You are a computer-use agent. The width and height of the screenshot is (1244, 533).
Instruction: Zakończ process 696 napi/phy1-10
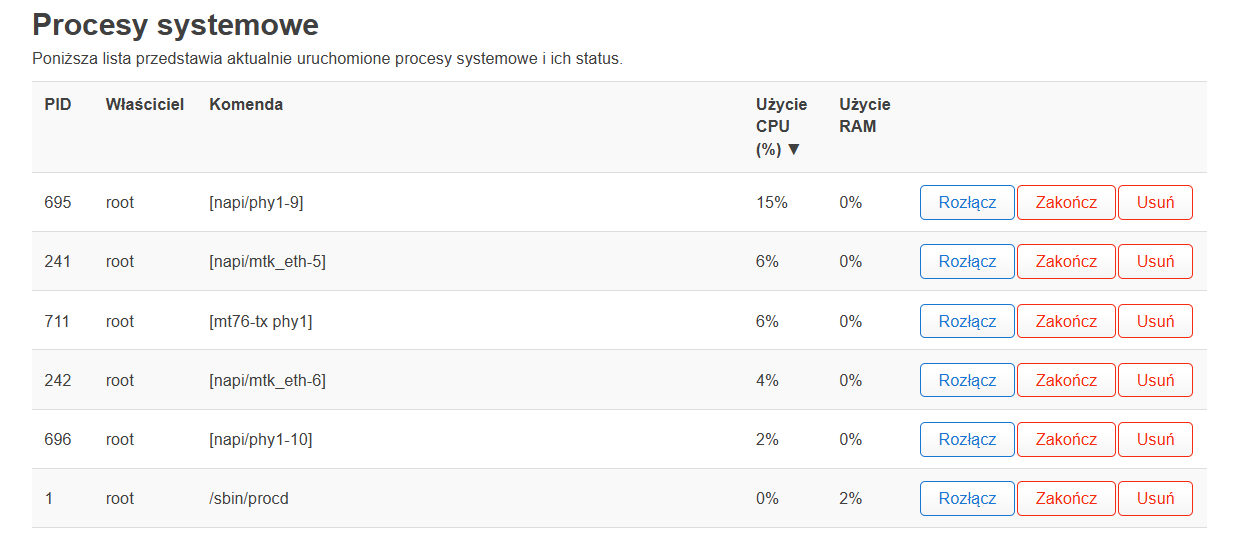point(1066,439)
